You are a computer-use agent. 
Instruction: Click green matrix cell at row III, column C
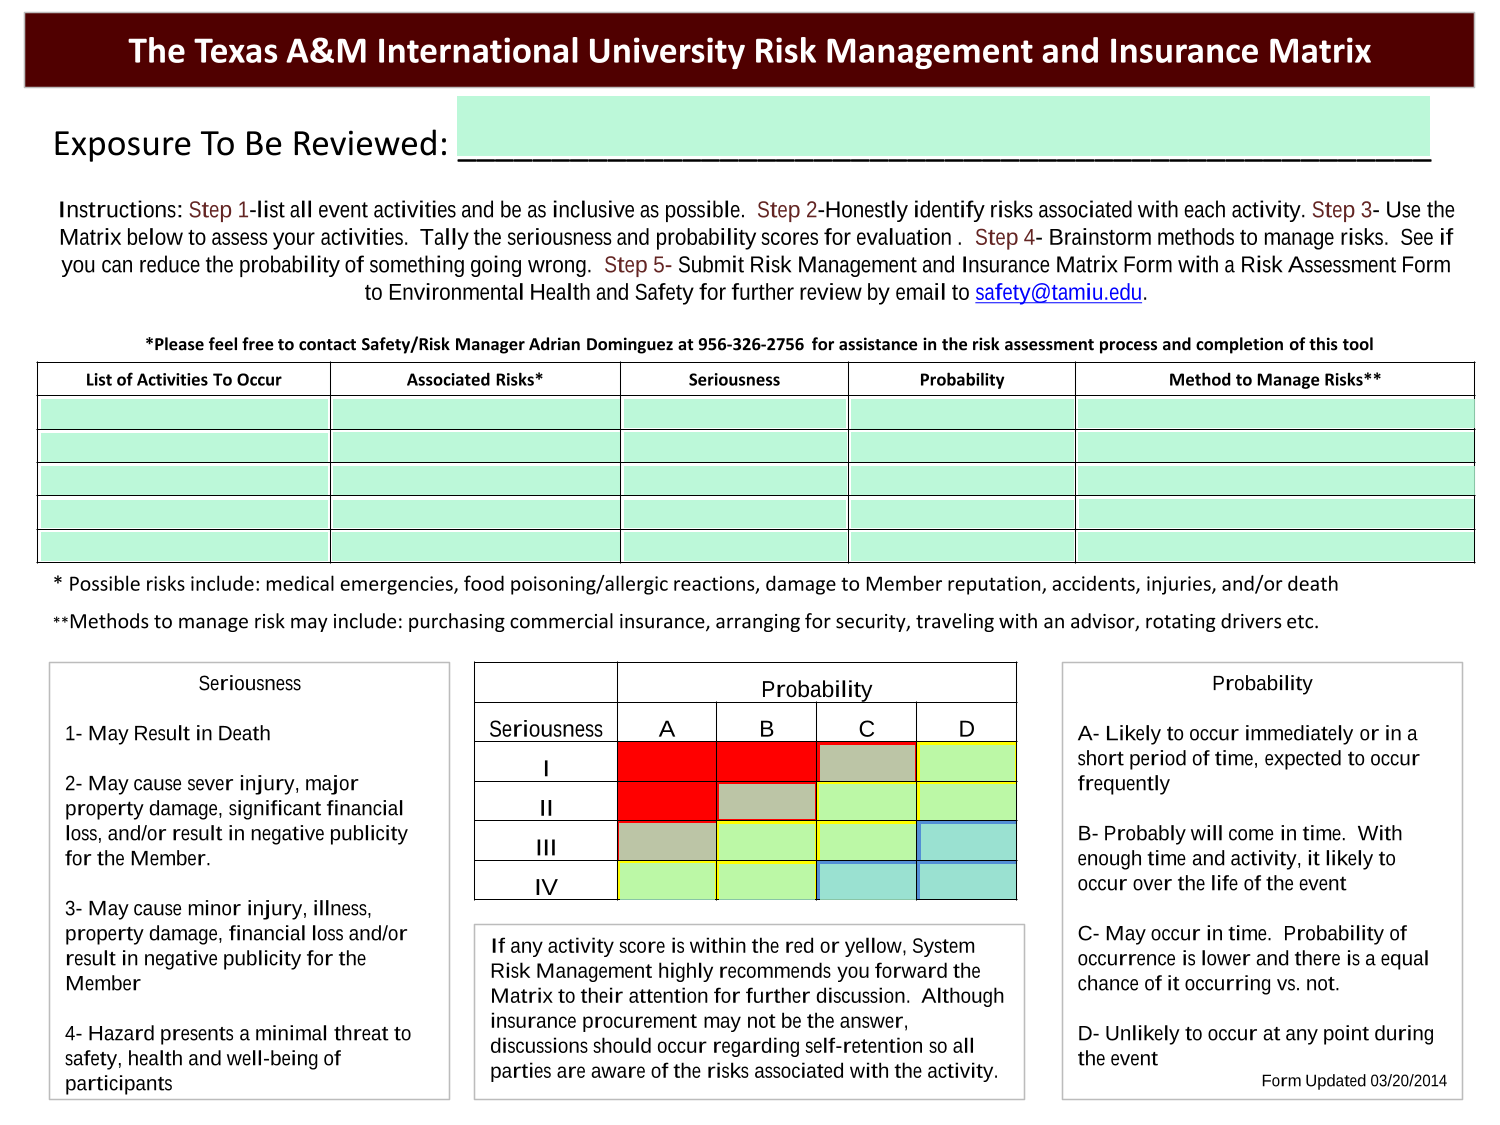(867, 841)
